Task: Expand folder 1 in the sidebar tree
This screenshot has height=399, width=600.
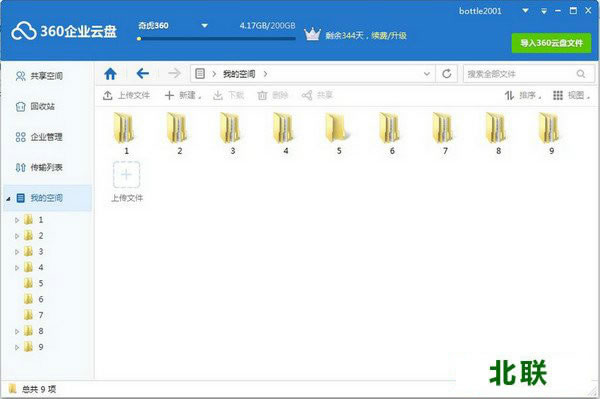Action: click(x=16, y=220)
